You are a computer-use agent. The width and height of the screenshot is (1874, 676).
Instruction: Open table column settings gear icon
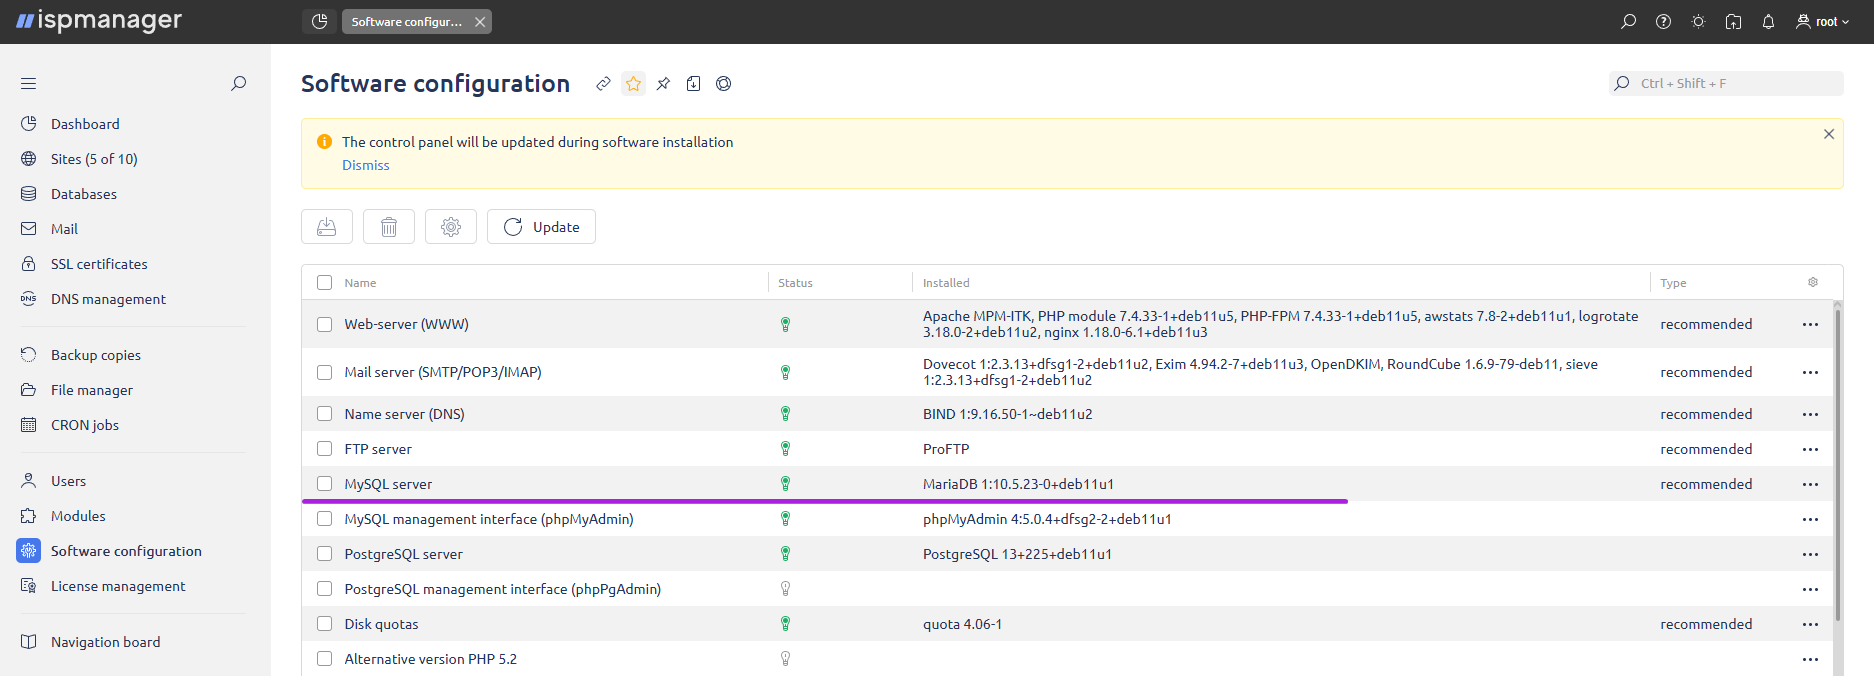(x=1813, y=283)
